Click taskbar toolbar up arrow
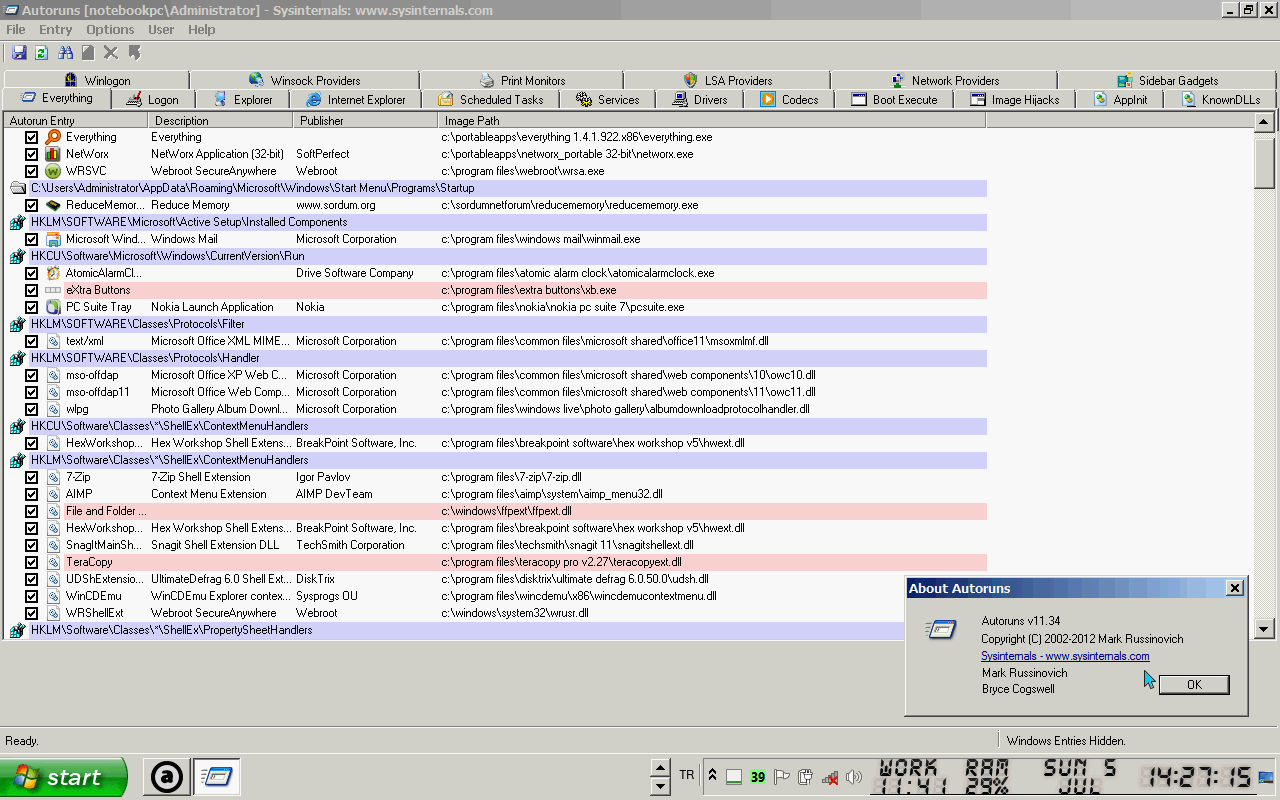The image size is (1280, 800). pyautogui.click(x=659, y=768)
